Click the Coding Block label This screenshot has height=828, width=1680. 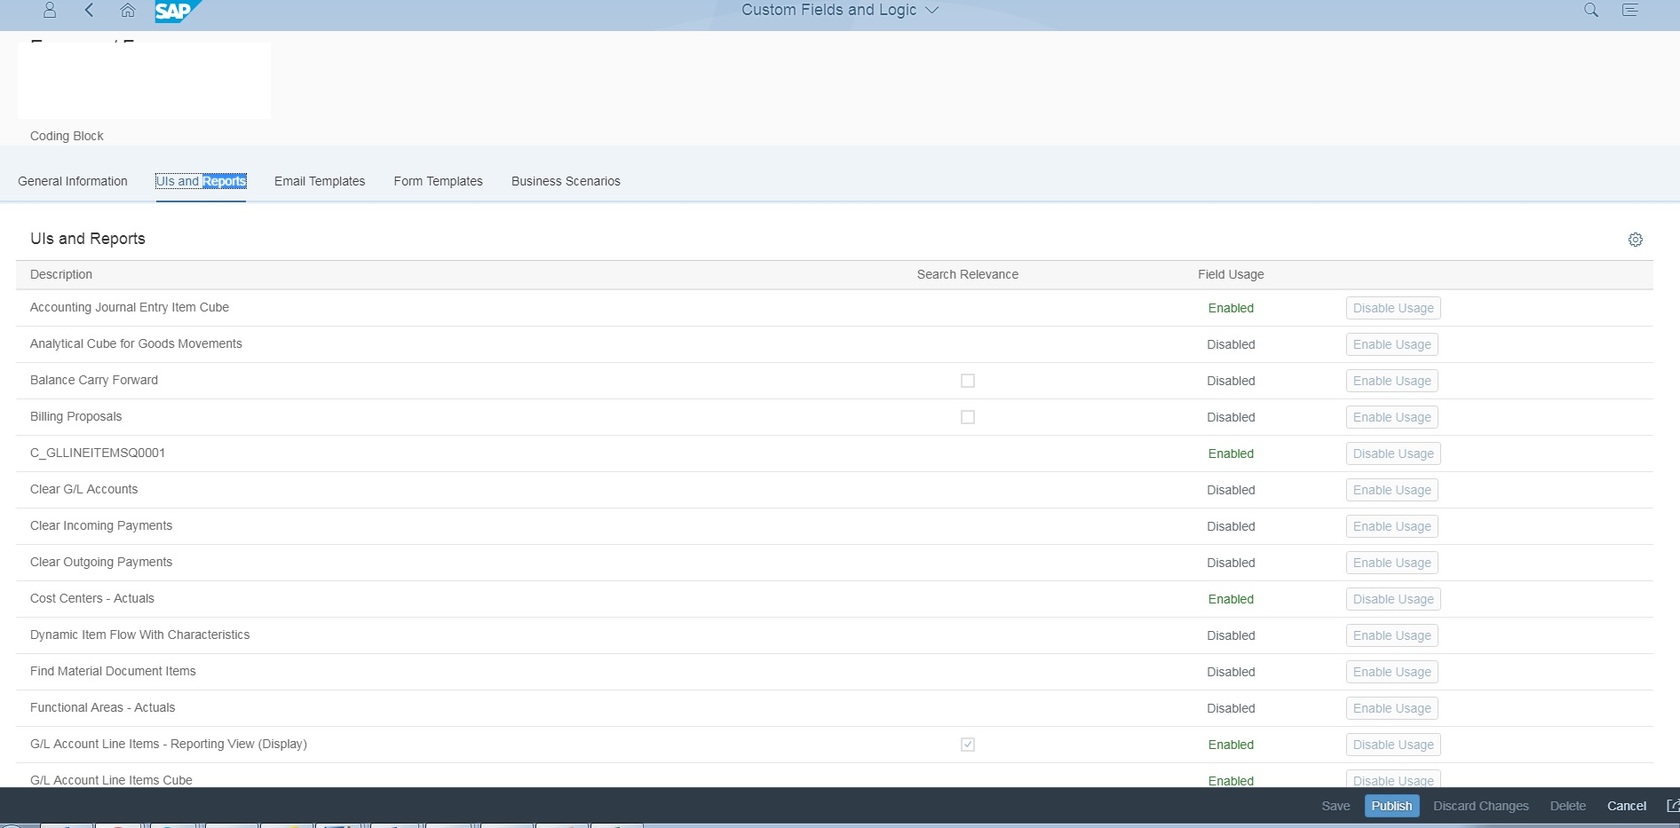click(67, 136)
